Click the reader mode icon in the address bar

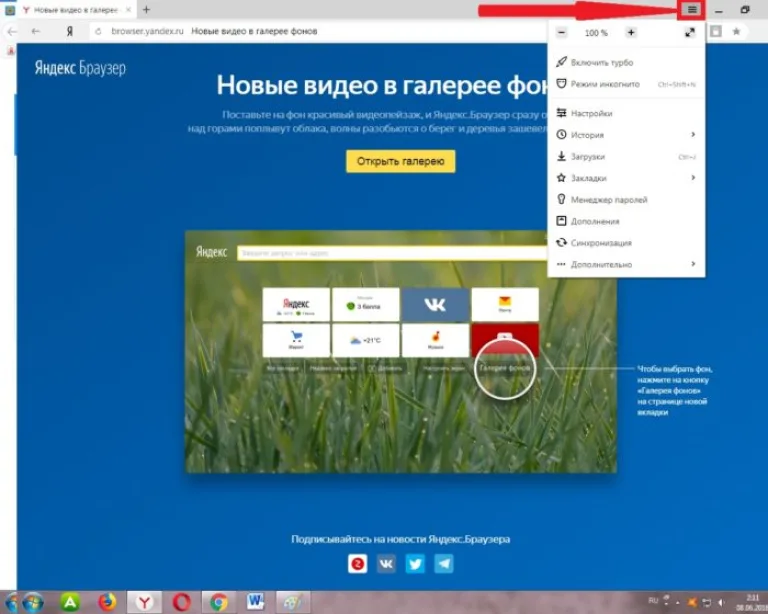tap(716, 32)
